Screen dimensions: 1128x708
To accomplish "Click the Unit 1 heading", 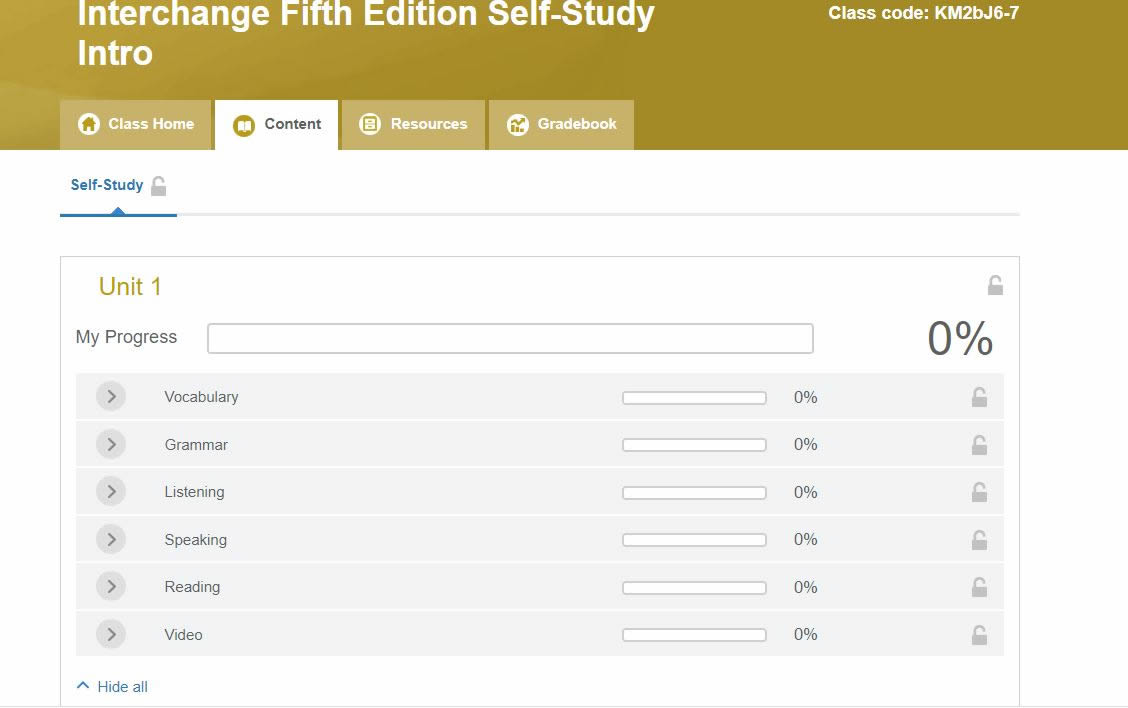I will (130, 286).
